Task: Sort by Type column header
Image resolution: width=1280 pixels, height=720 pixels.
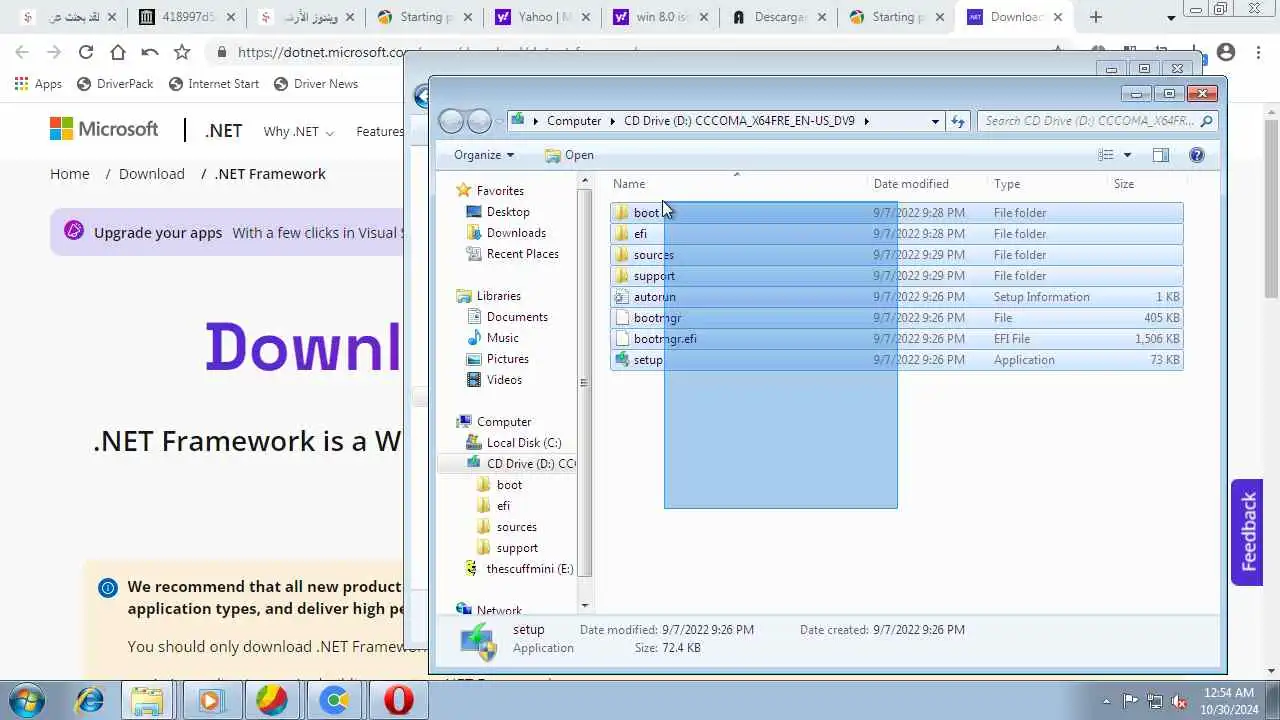Action: [x=1007, y=184]
